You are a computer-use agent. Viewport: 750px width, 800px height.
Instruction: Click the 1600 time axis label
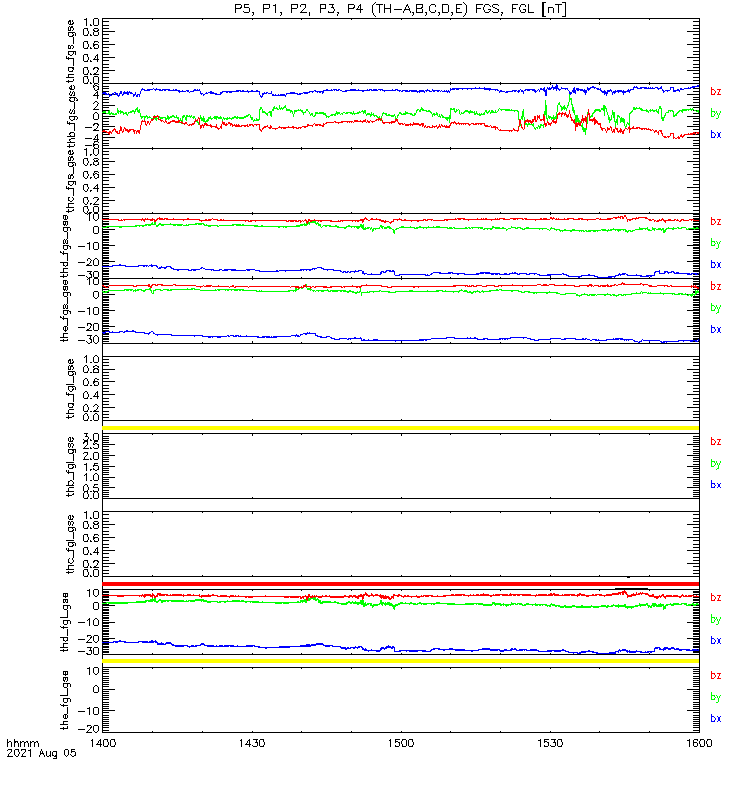click(x=698, y=743)
